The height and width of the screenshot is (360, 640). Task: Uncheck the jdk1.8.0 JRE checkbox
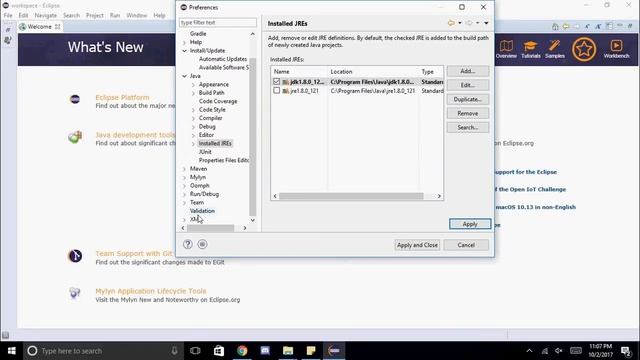tap(277, 82)
